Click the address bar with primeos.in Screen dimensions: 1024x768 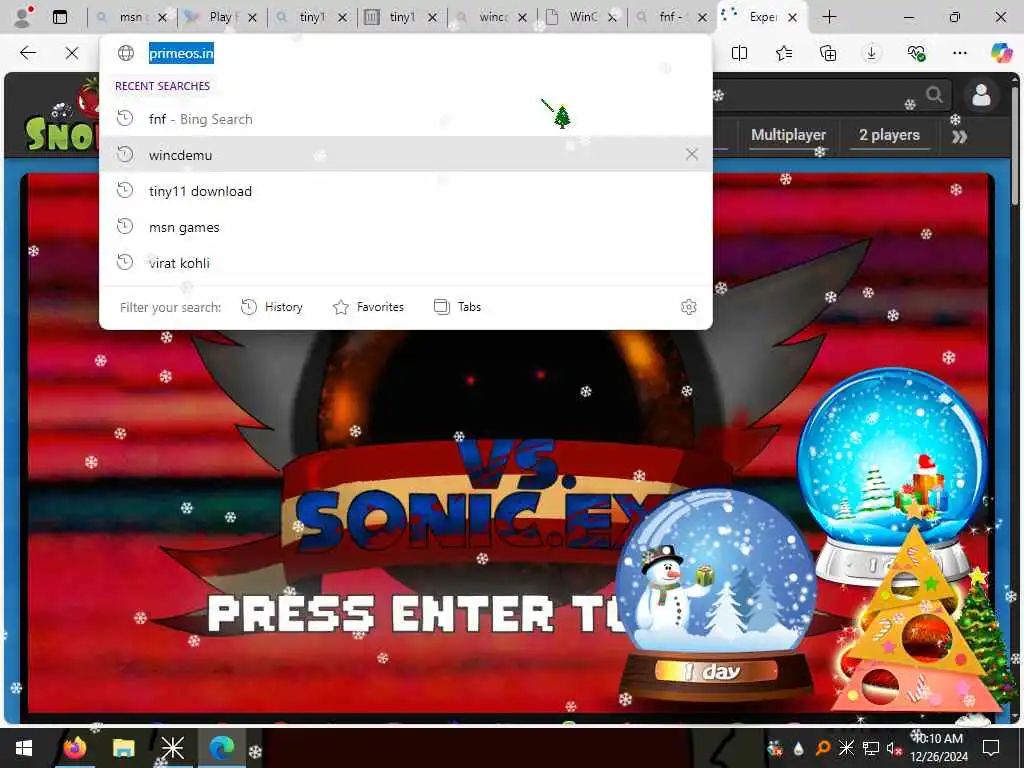406,53
